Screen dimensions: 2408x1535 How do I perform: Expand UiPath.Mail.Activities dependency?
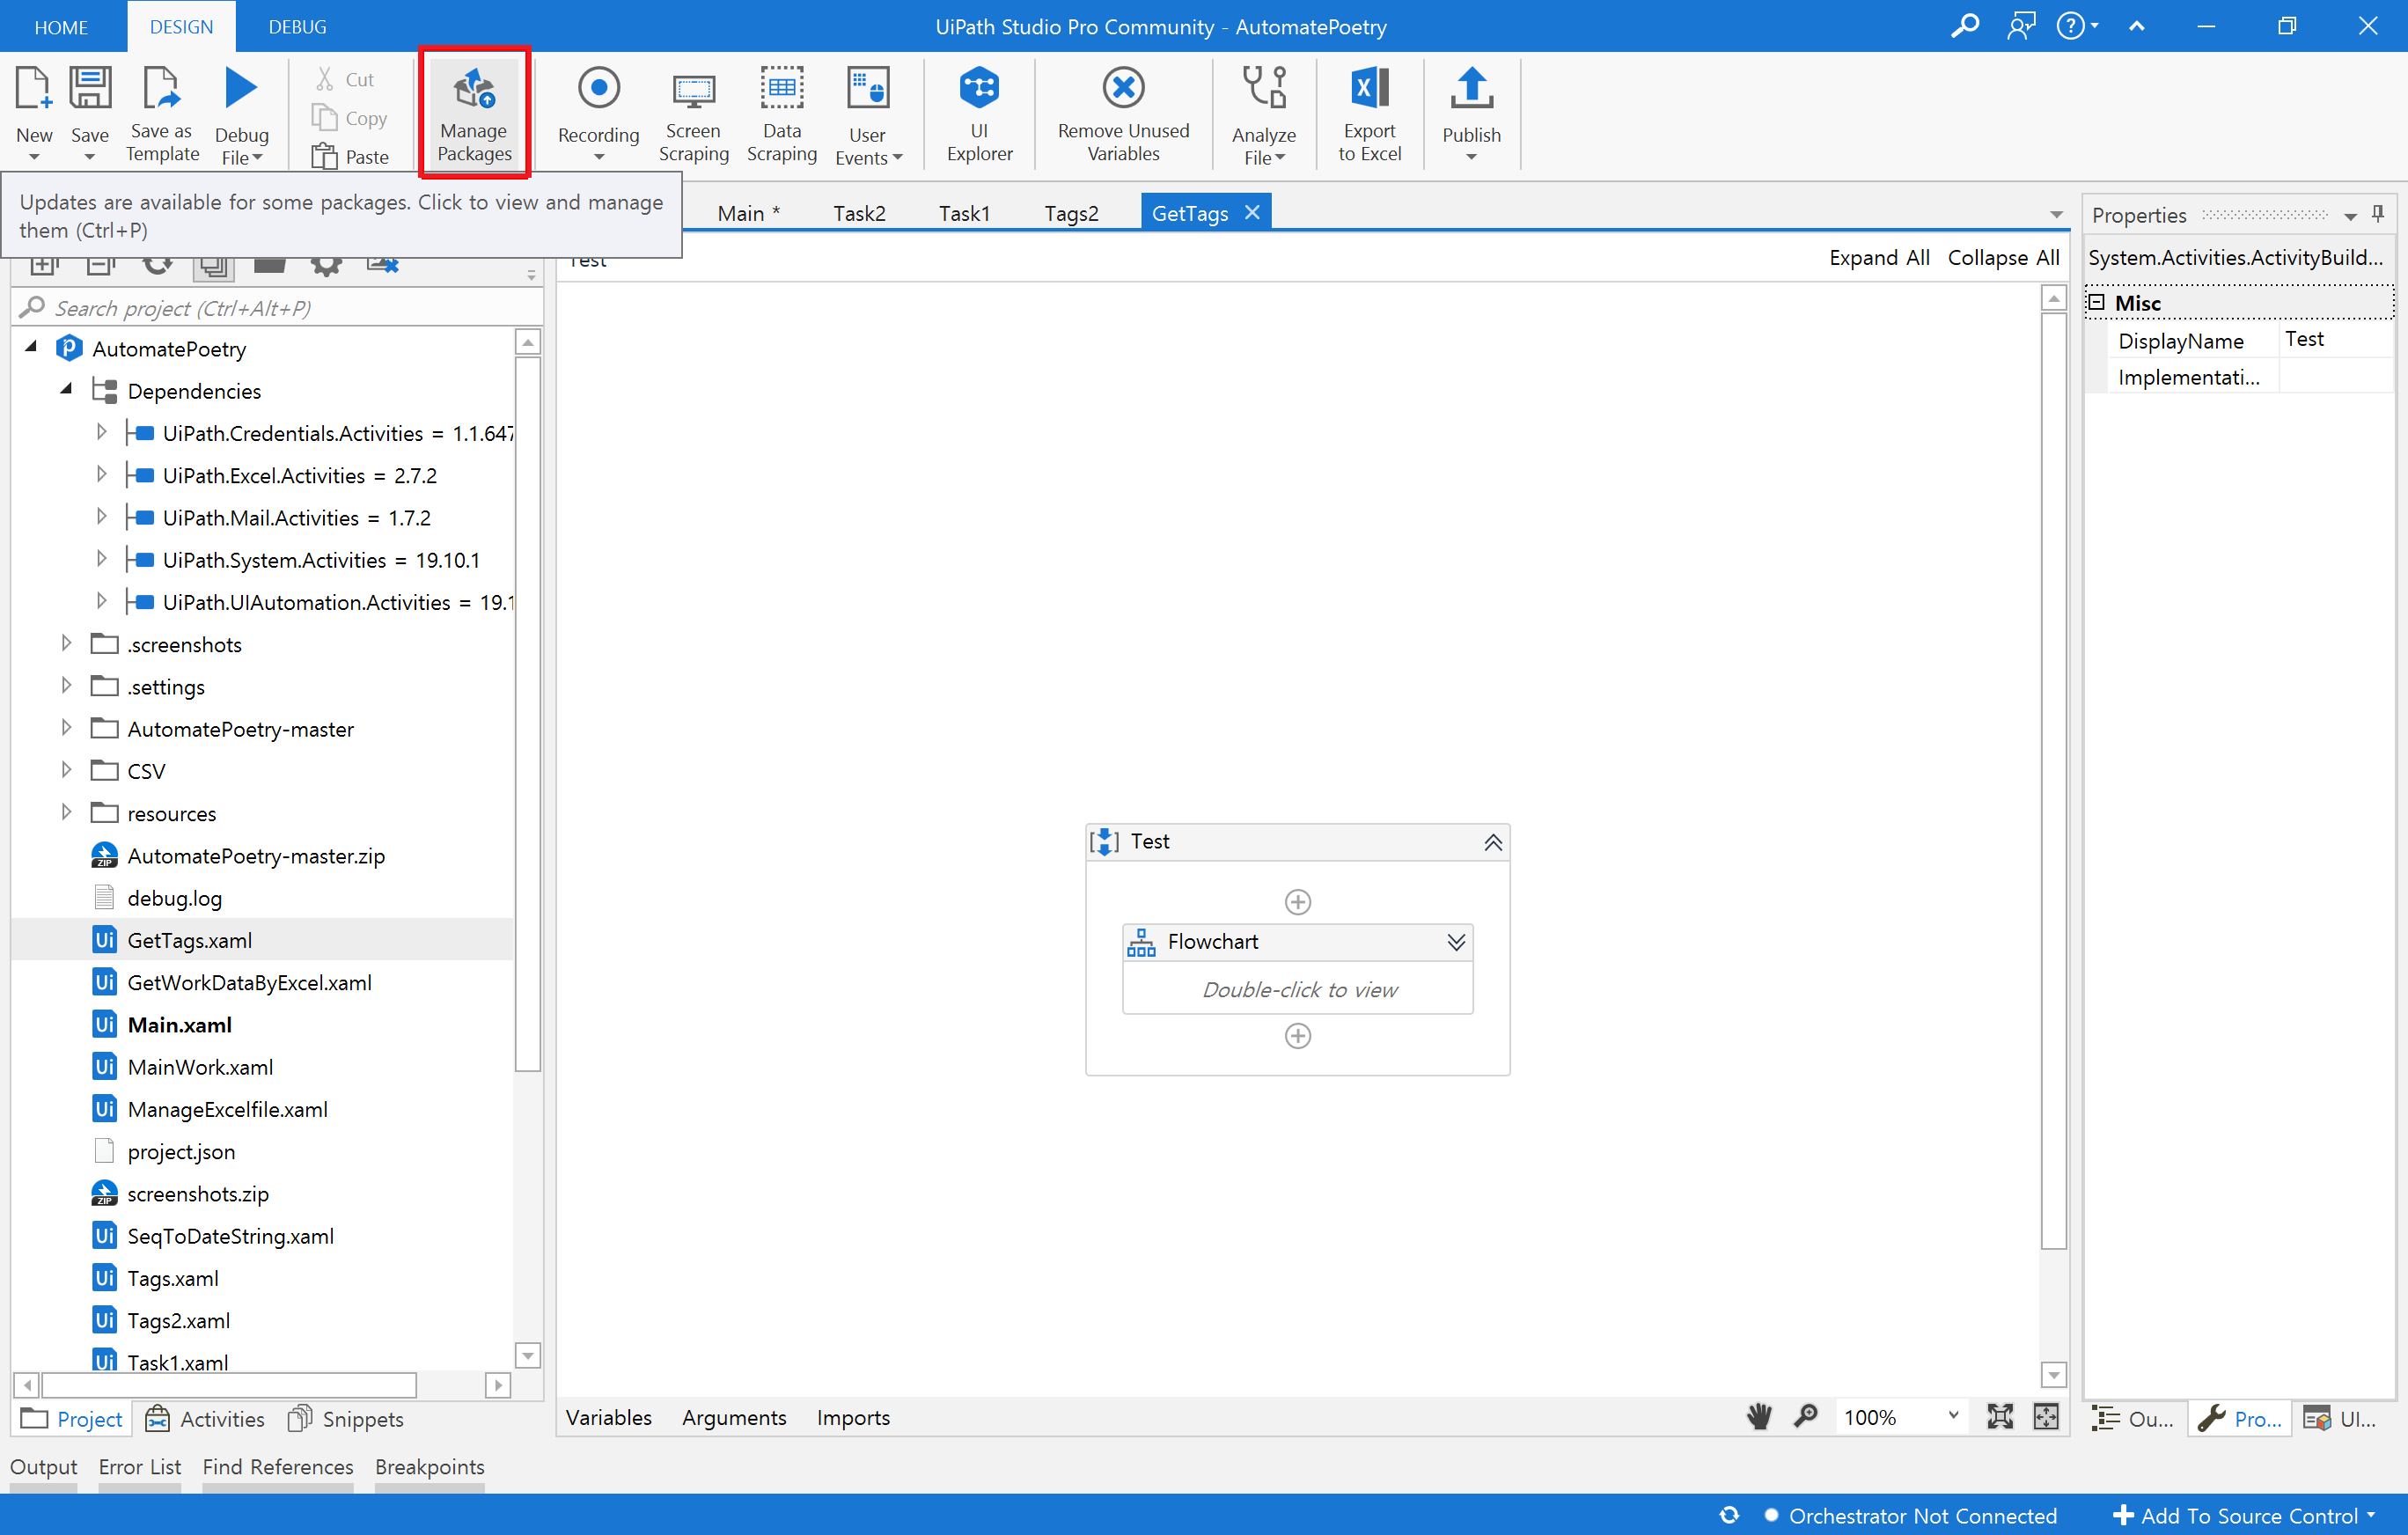[101, 516]
